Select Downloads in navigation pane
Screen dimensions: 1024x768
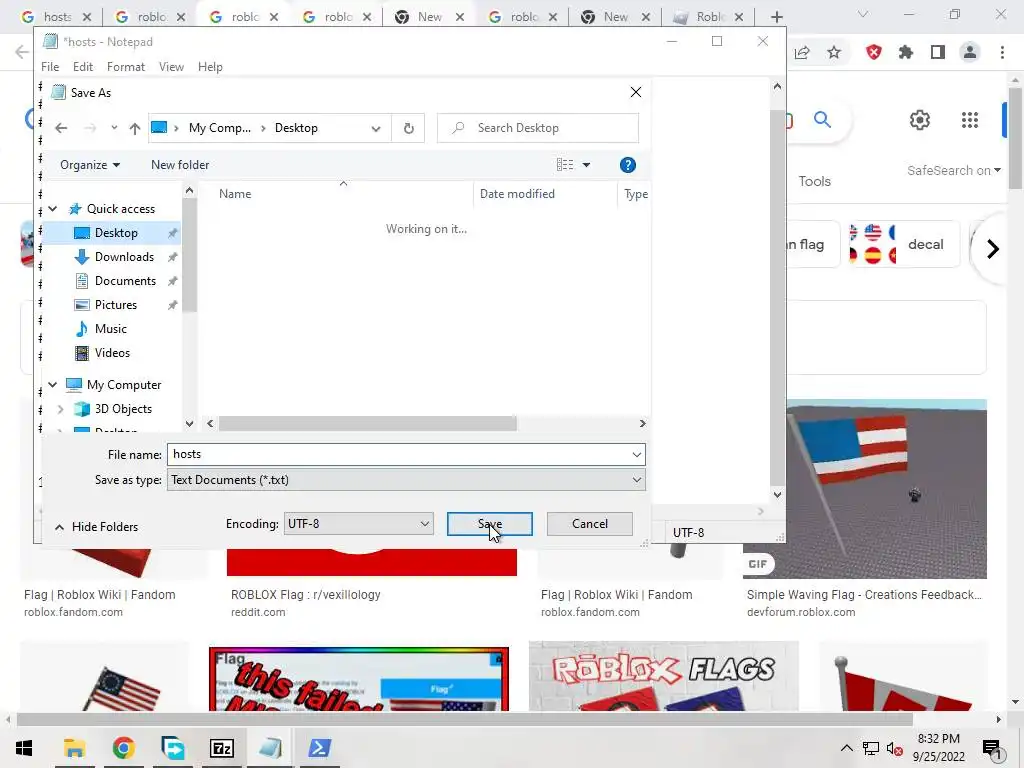pos(124,257)
